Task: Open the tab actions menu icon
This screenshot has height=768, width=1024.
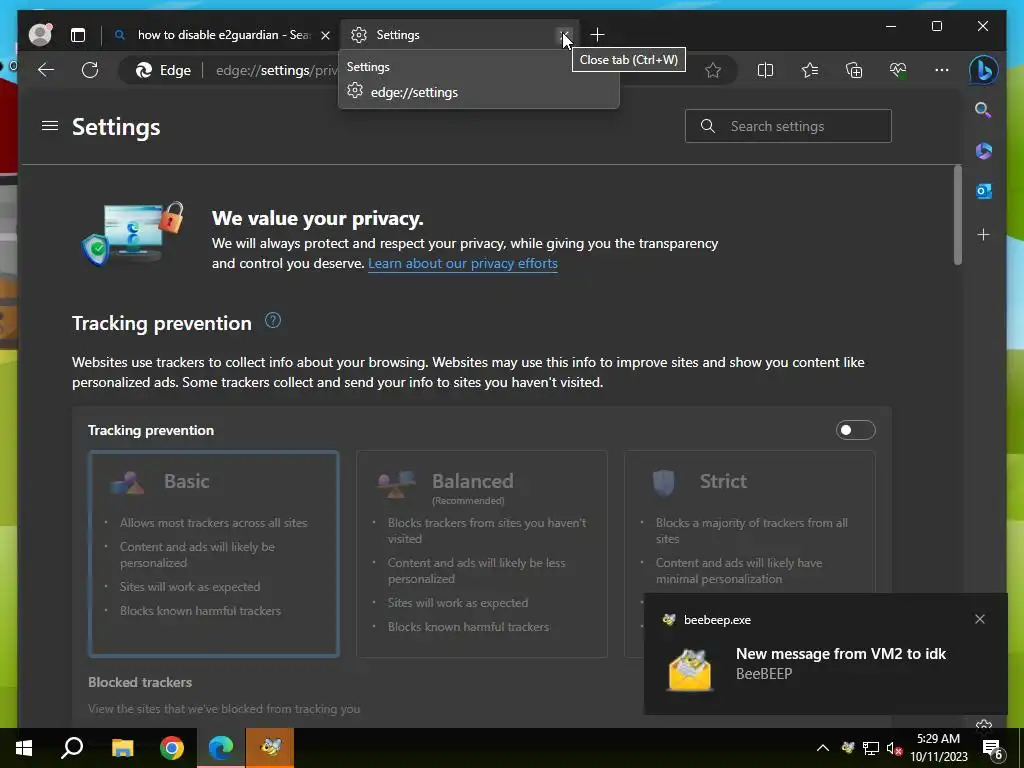Action: pos(78,35)
